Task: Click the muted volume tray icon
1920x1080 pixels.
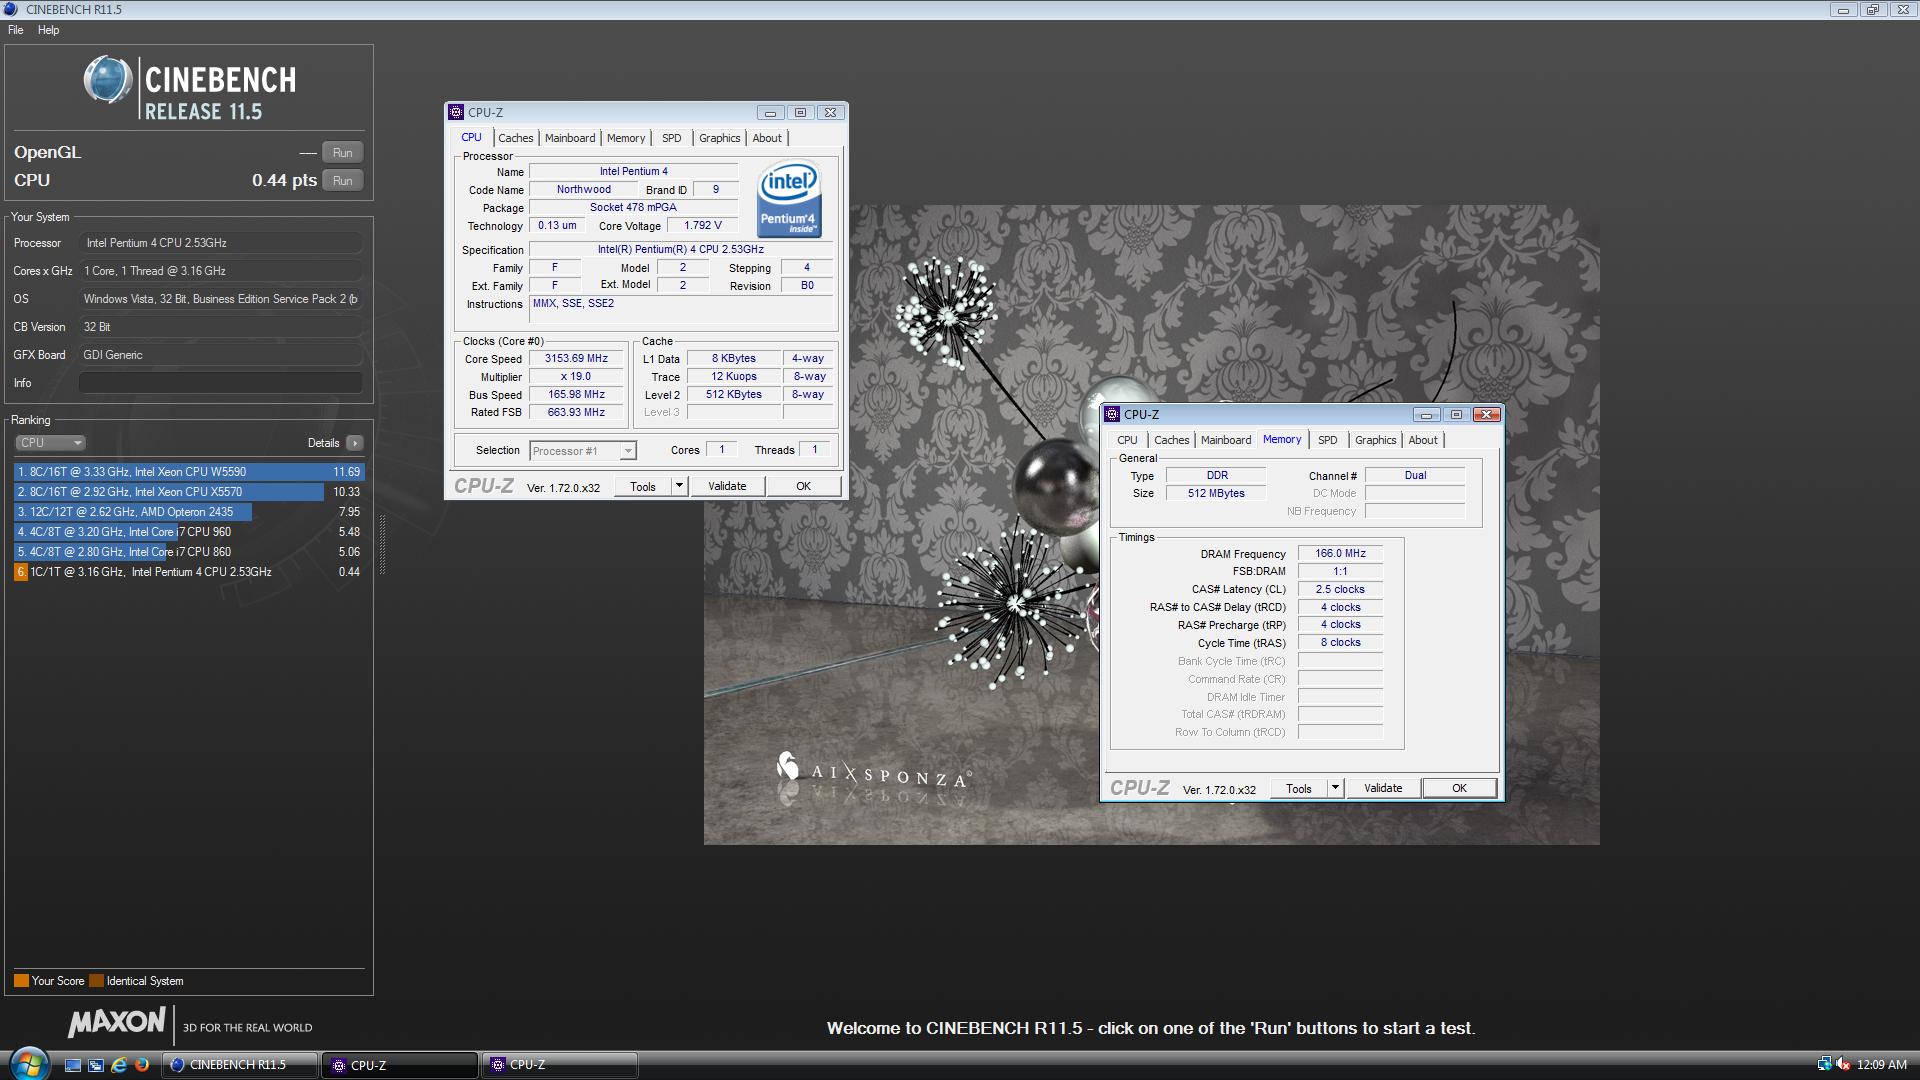Action: (1843, 1065)
